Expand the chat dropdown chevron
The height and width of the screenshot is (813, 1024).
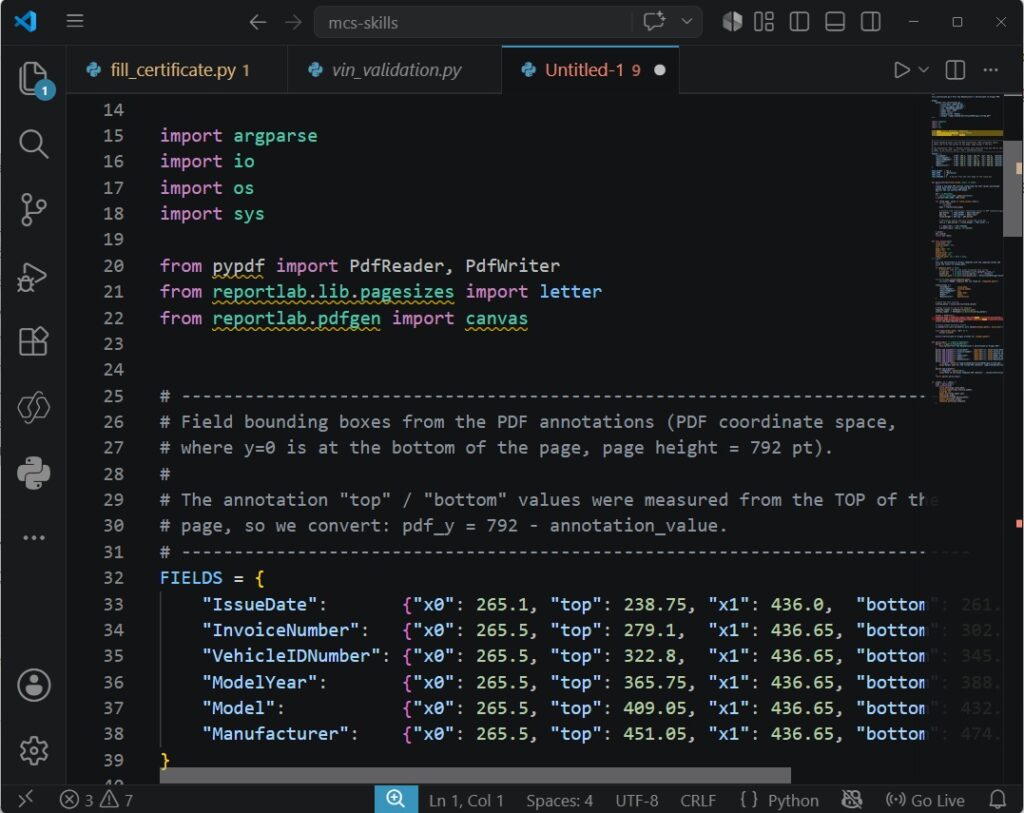click(686, 22)
